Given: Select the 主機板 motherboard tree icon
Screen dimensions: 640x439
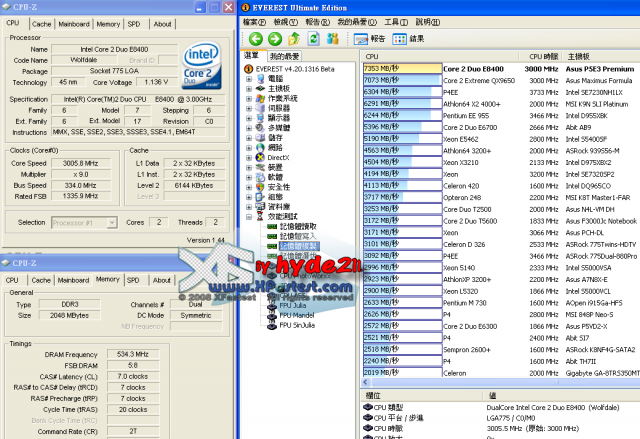Looking at the screenshot, I should pos(260,89).
